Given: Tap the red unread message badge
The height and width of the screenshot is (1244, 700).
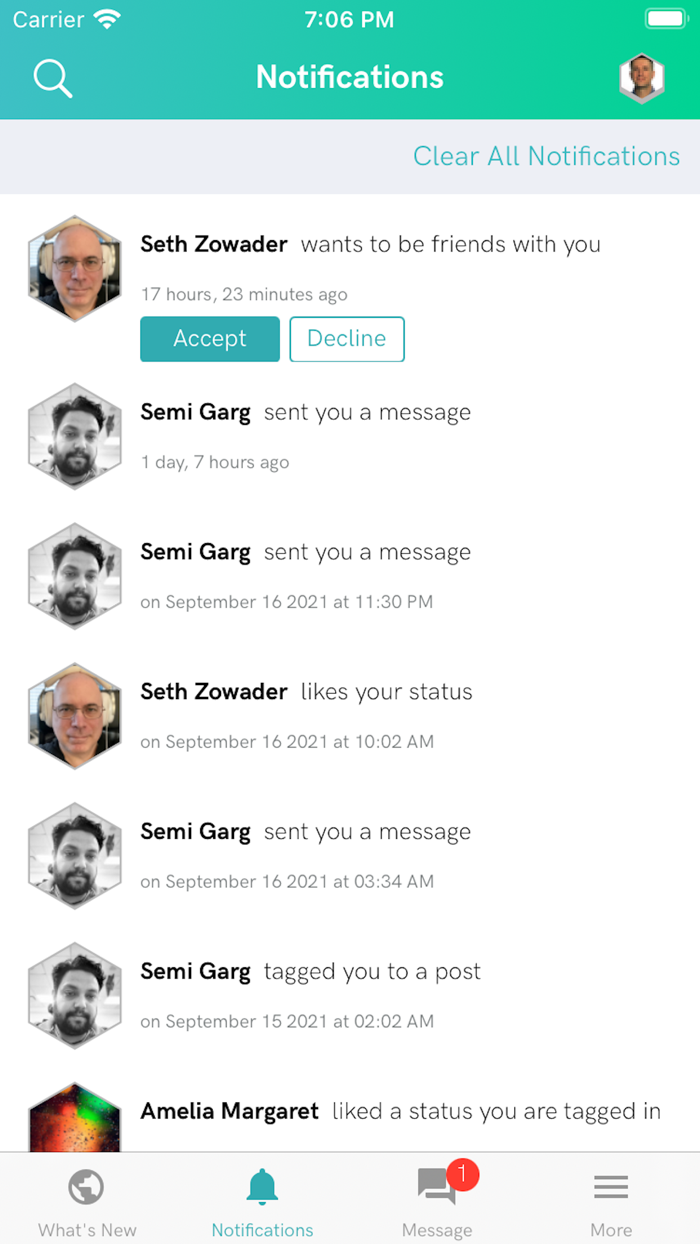Looking at the screenshot, I should (463, 1173).
